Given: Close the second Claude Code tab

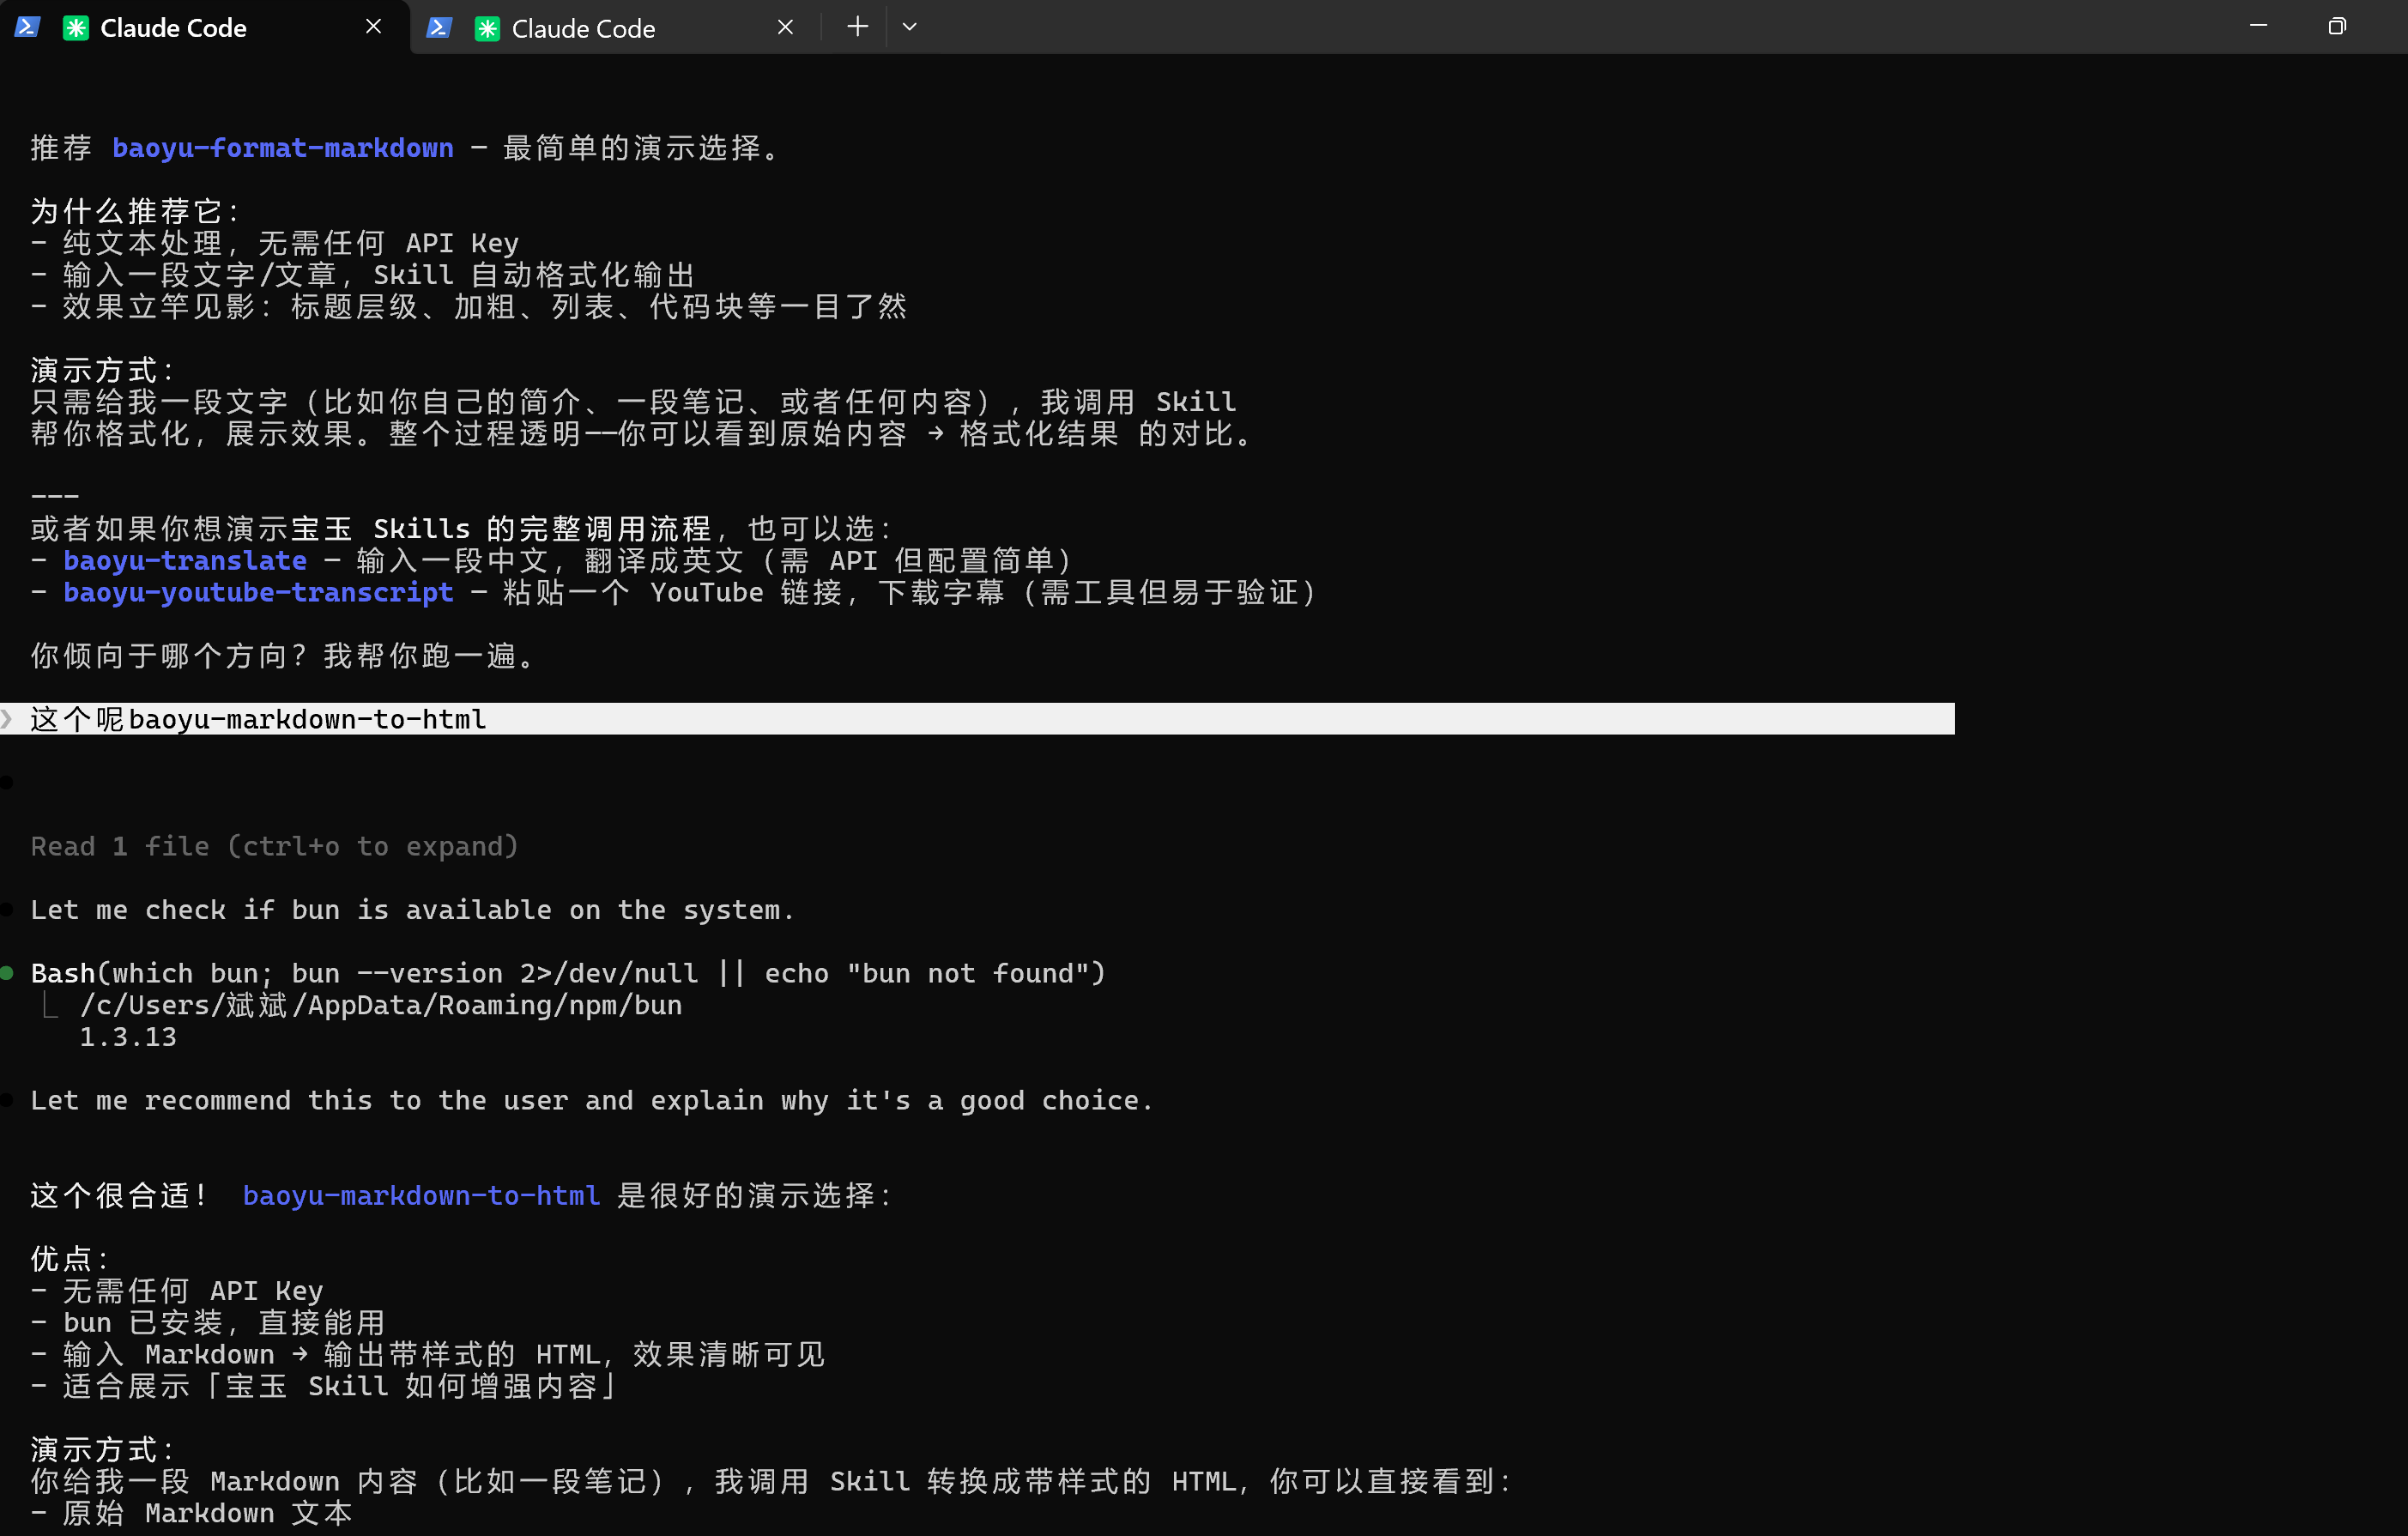Looking at the screenshot, I should (x=785, y=27).
